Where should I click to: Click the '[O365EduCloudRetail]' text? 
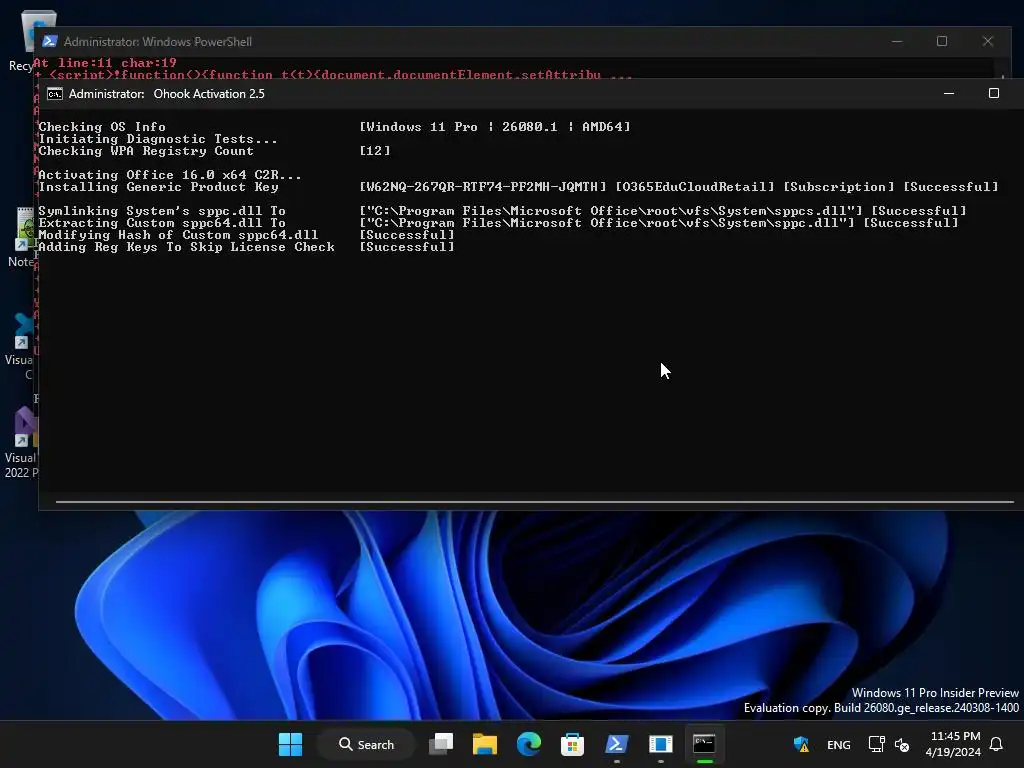pos(695,187)
